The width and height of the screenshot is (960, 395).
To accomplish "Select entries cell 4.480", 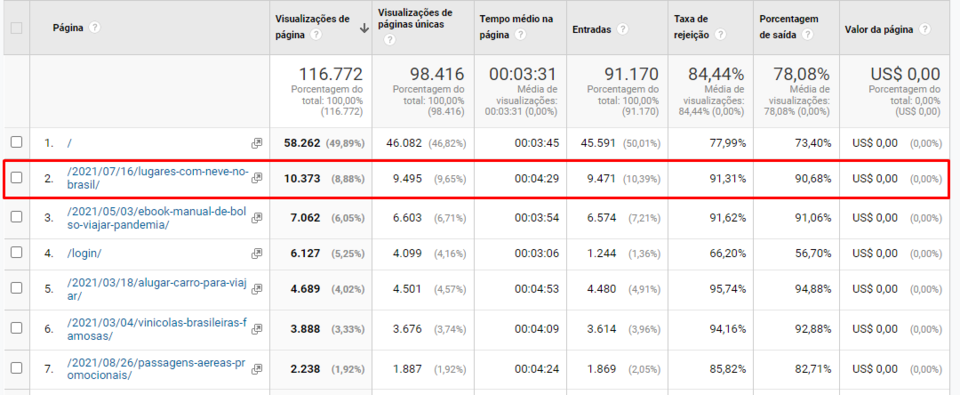I will [x=601, y=288].
